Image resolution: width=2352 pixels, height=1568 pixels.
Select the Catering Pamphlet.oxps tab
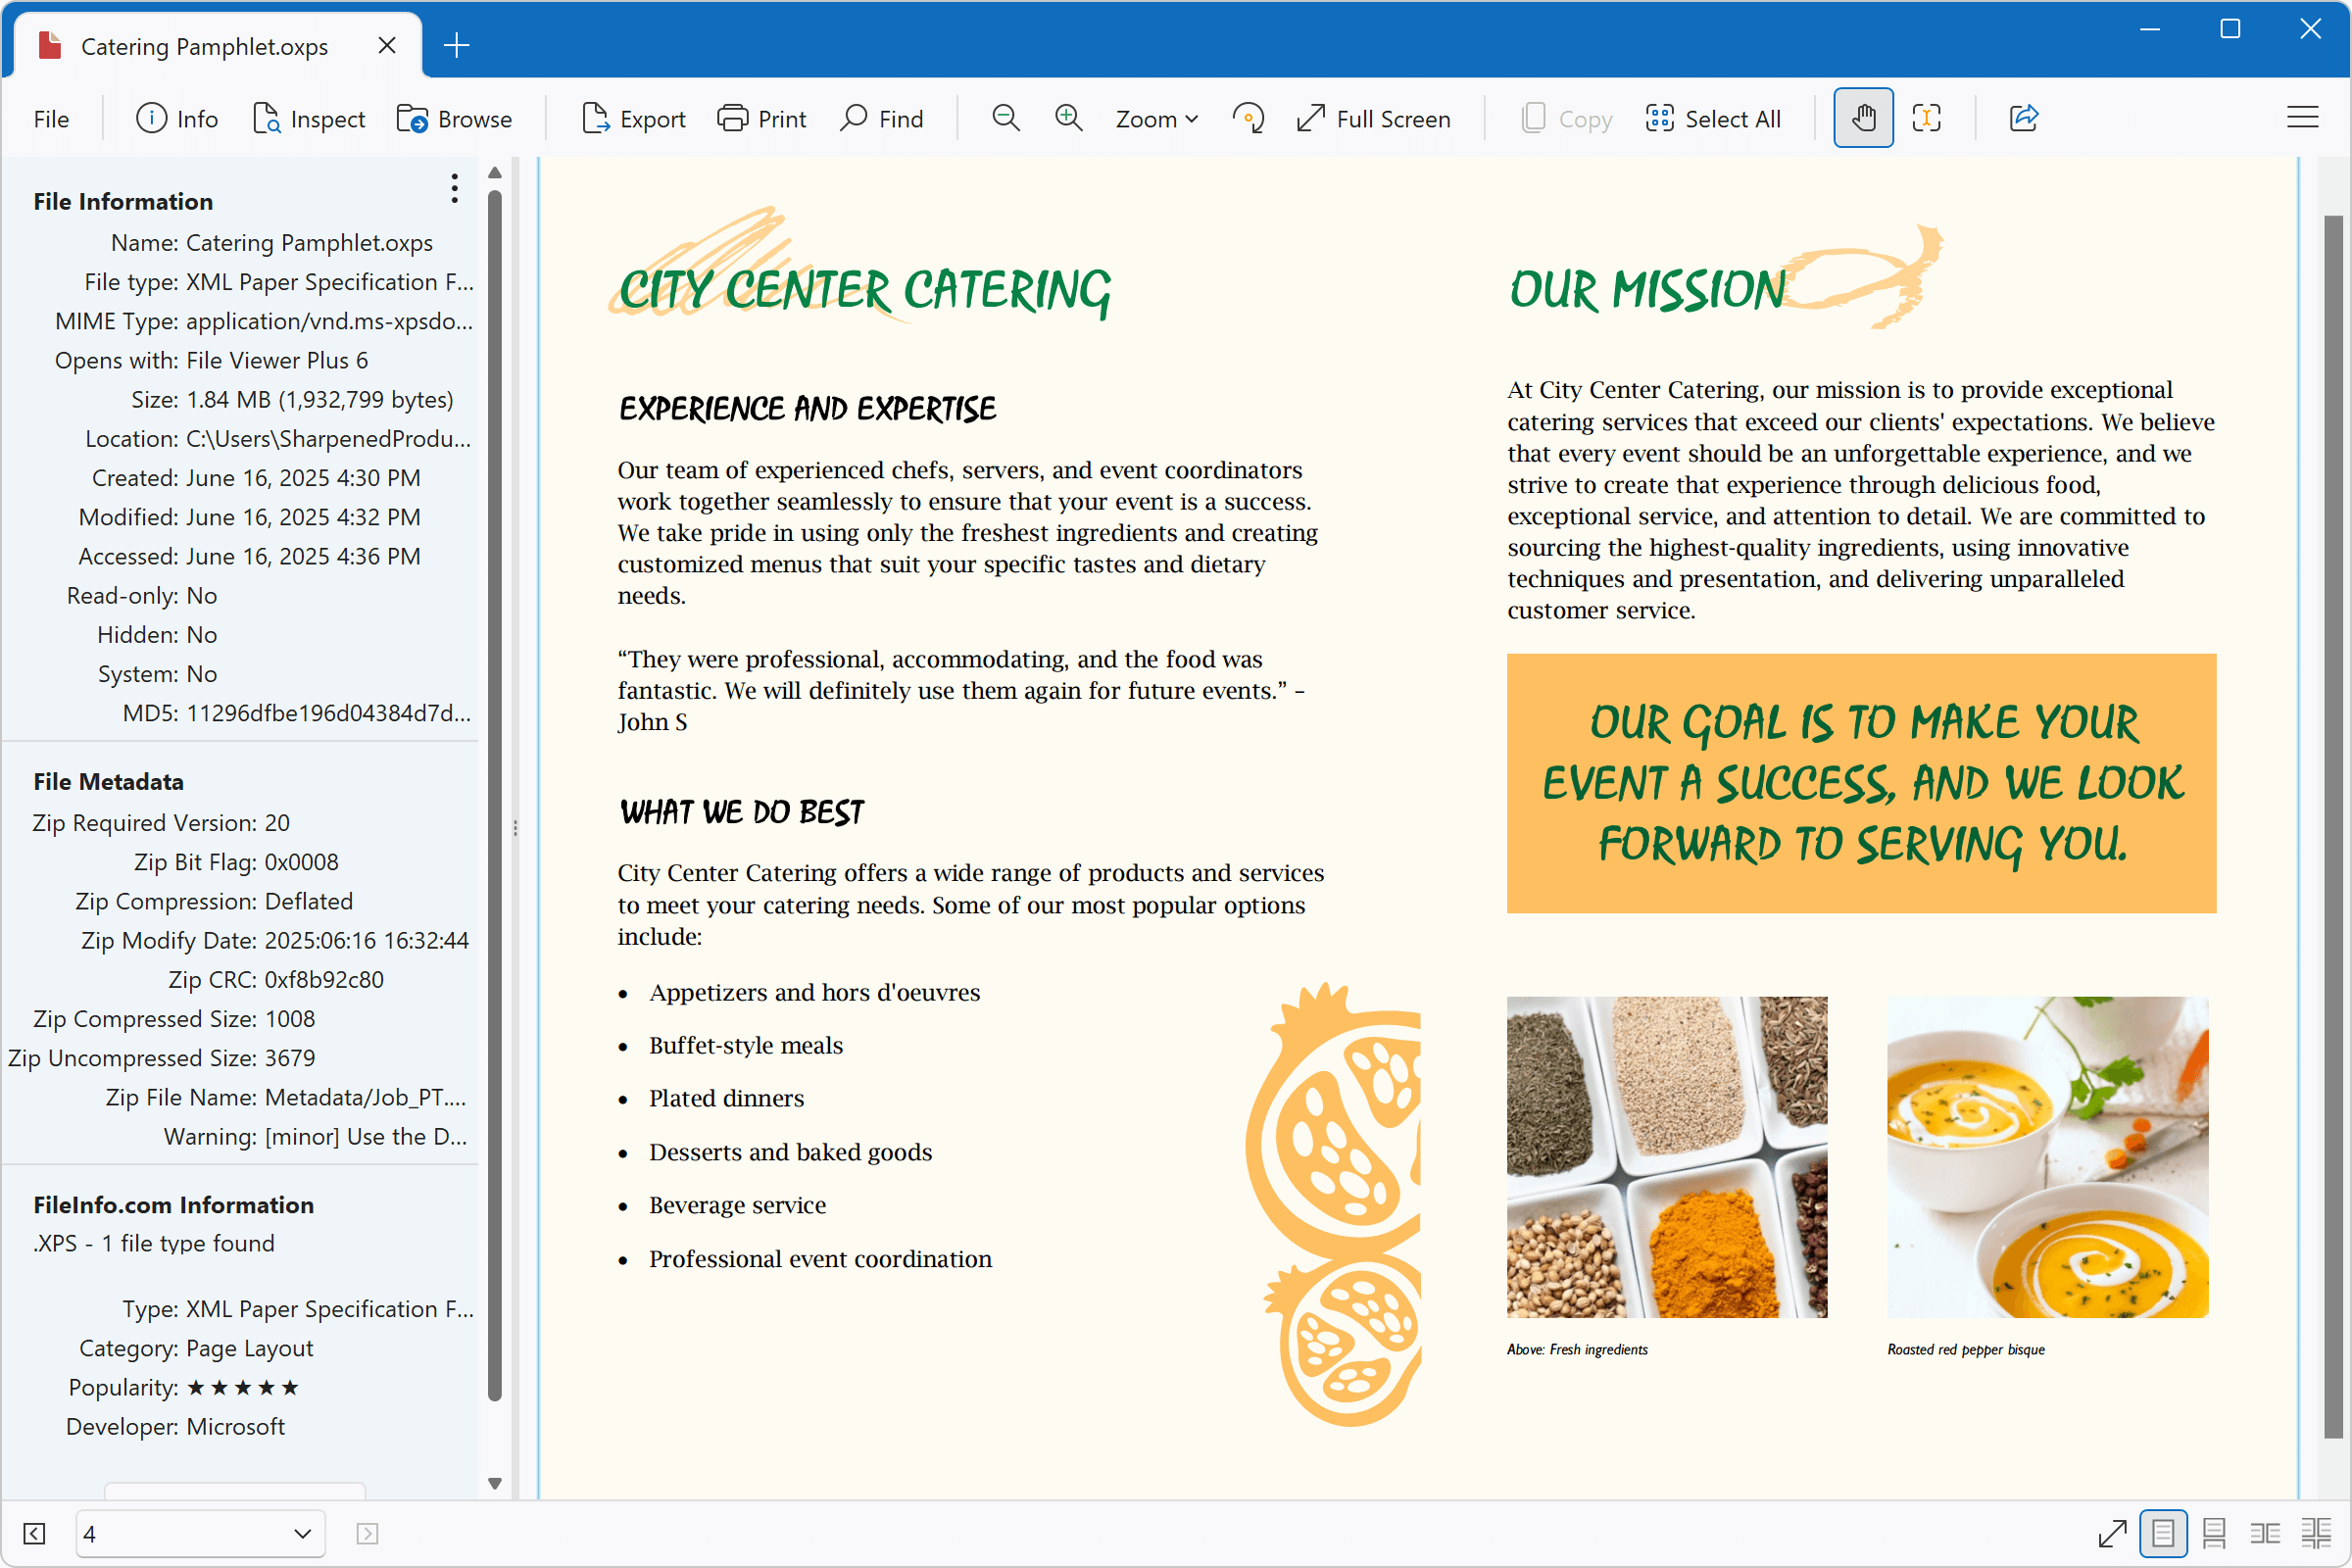(x=205, y=45)
